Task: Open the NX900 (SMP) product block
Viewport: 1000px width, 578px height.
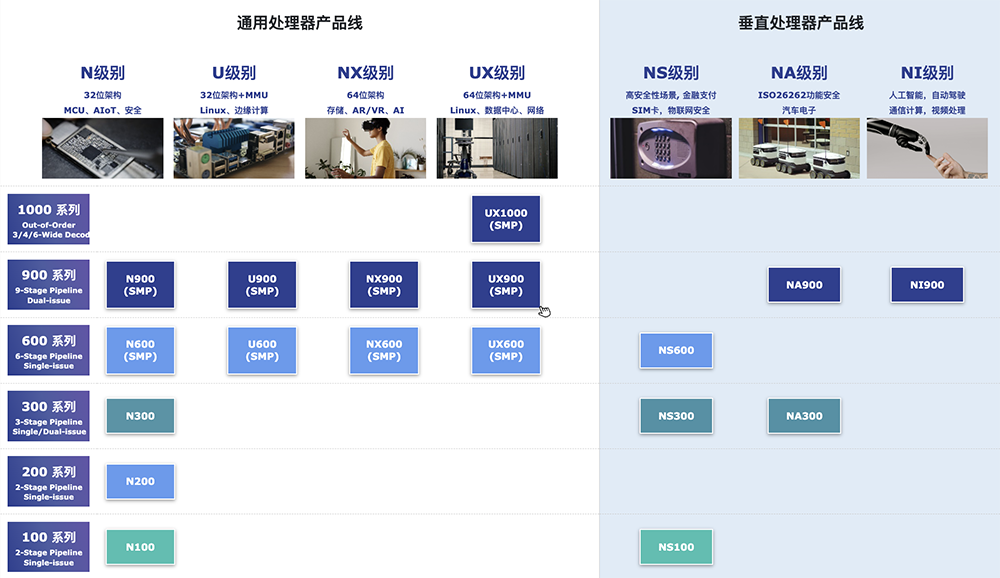Action: pyautogui.click(x=384, y=285)
